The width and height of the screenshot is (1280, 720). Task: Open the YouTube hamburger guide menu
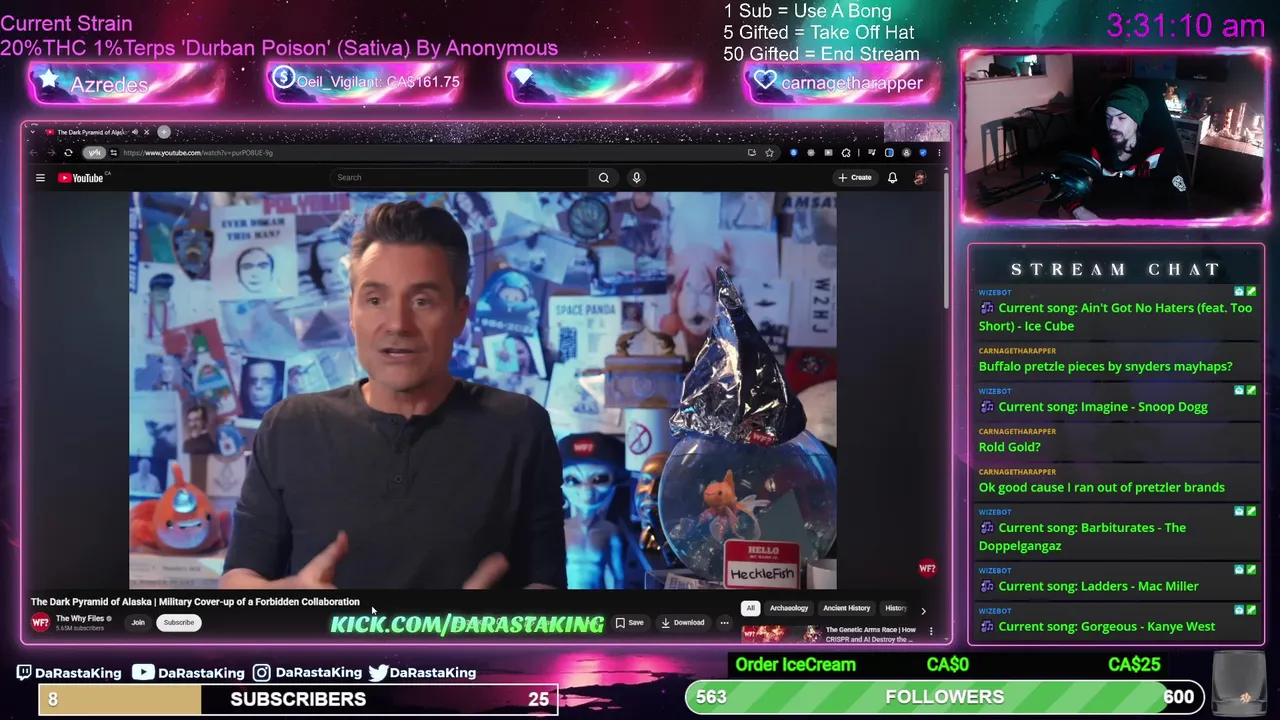click(x=40, y=178)
